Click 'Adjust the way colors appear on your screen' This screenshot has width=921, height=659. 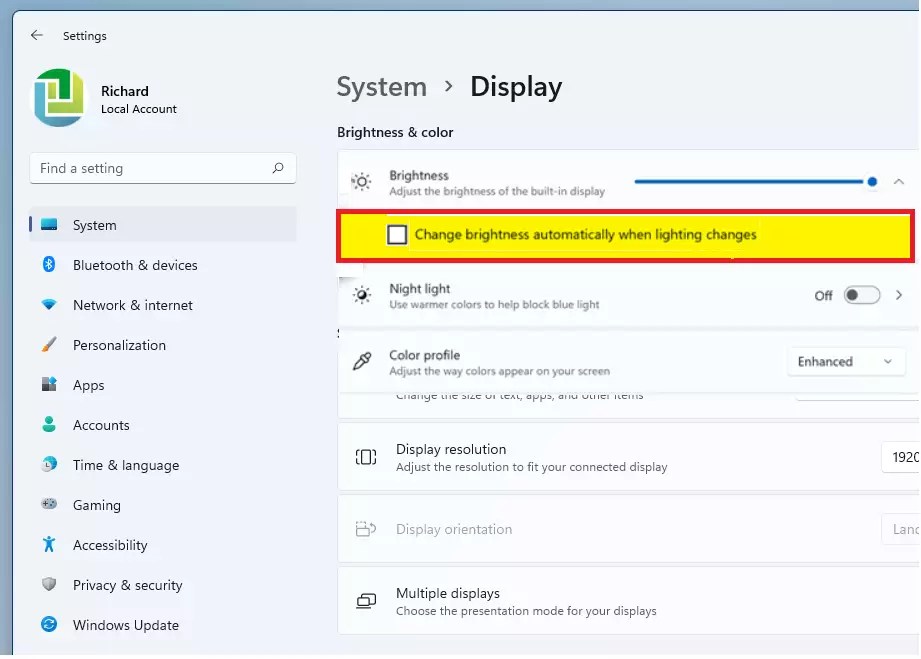click(x=499, y=371)
